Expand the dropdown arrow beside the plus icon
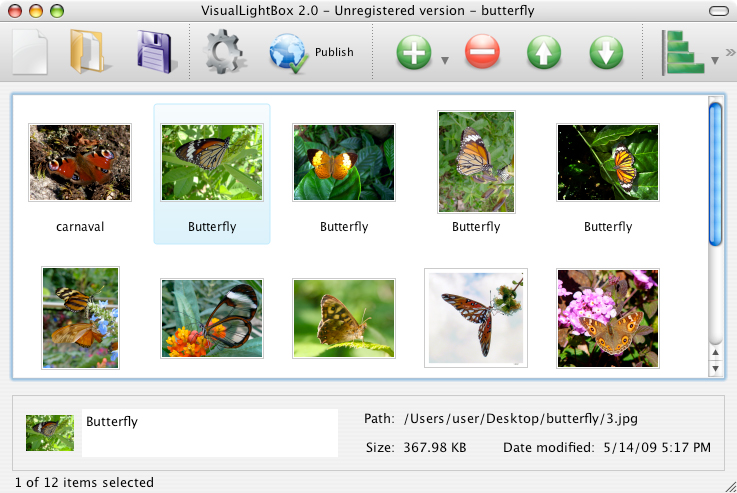This screenshot has width=737, height=493. click(444, 60)
